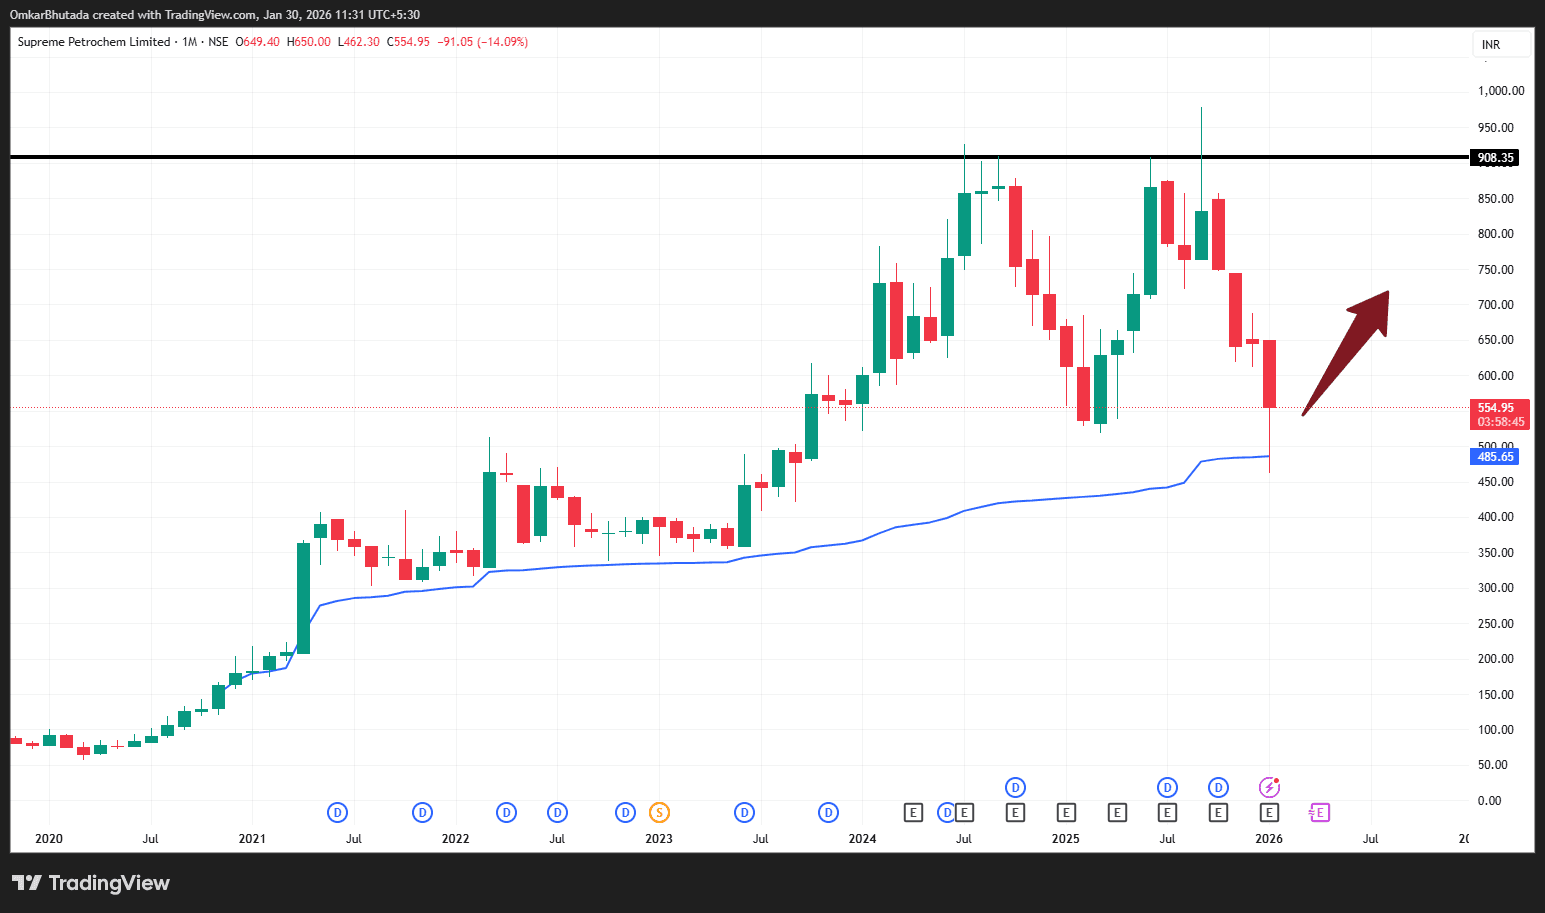Click the 200.00 price axis label

pyautogui.click(x=1496, y=659)
